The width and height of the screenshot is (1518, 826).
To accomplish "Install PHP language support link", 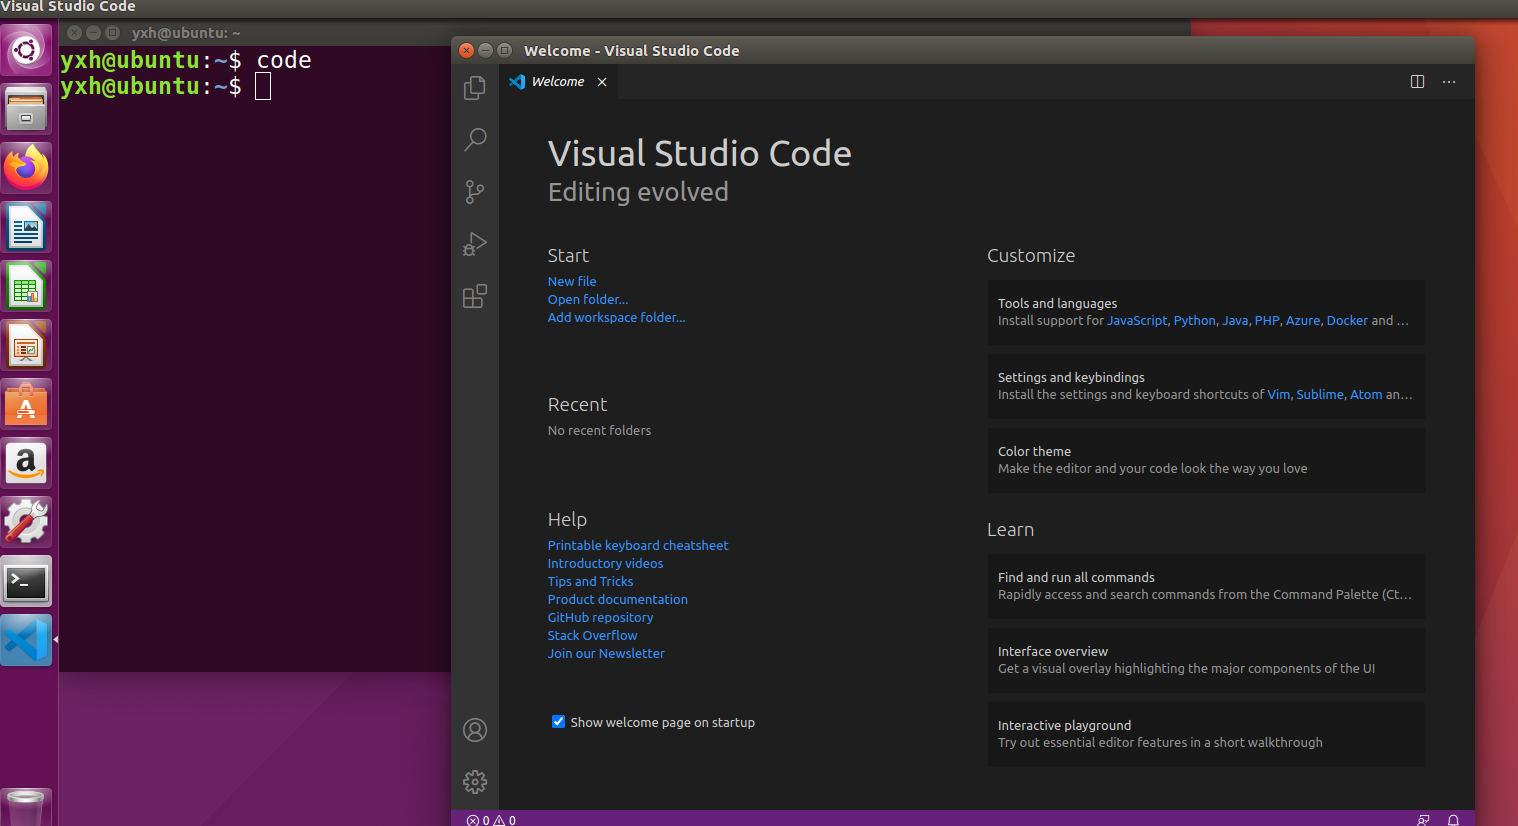I will 1267,321.
